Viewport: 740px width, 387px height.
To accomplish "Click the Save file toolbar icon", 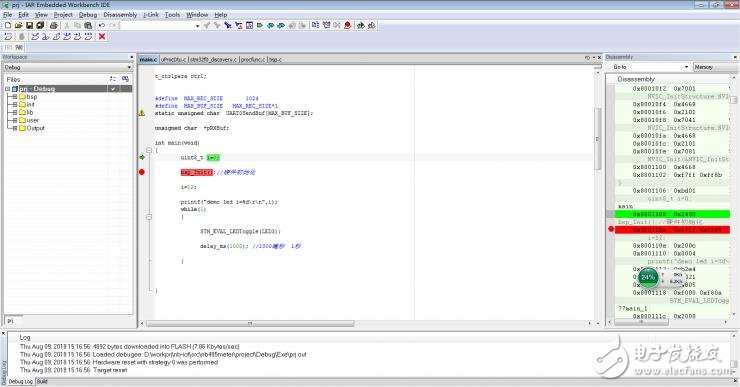I will point(29,25).
